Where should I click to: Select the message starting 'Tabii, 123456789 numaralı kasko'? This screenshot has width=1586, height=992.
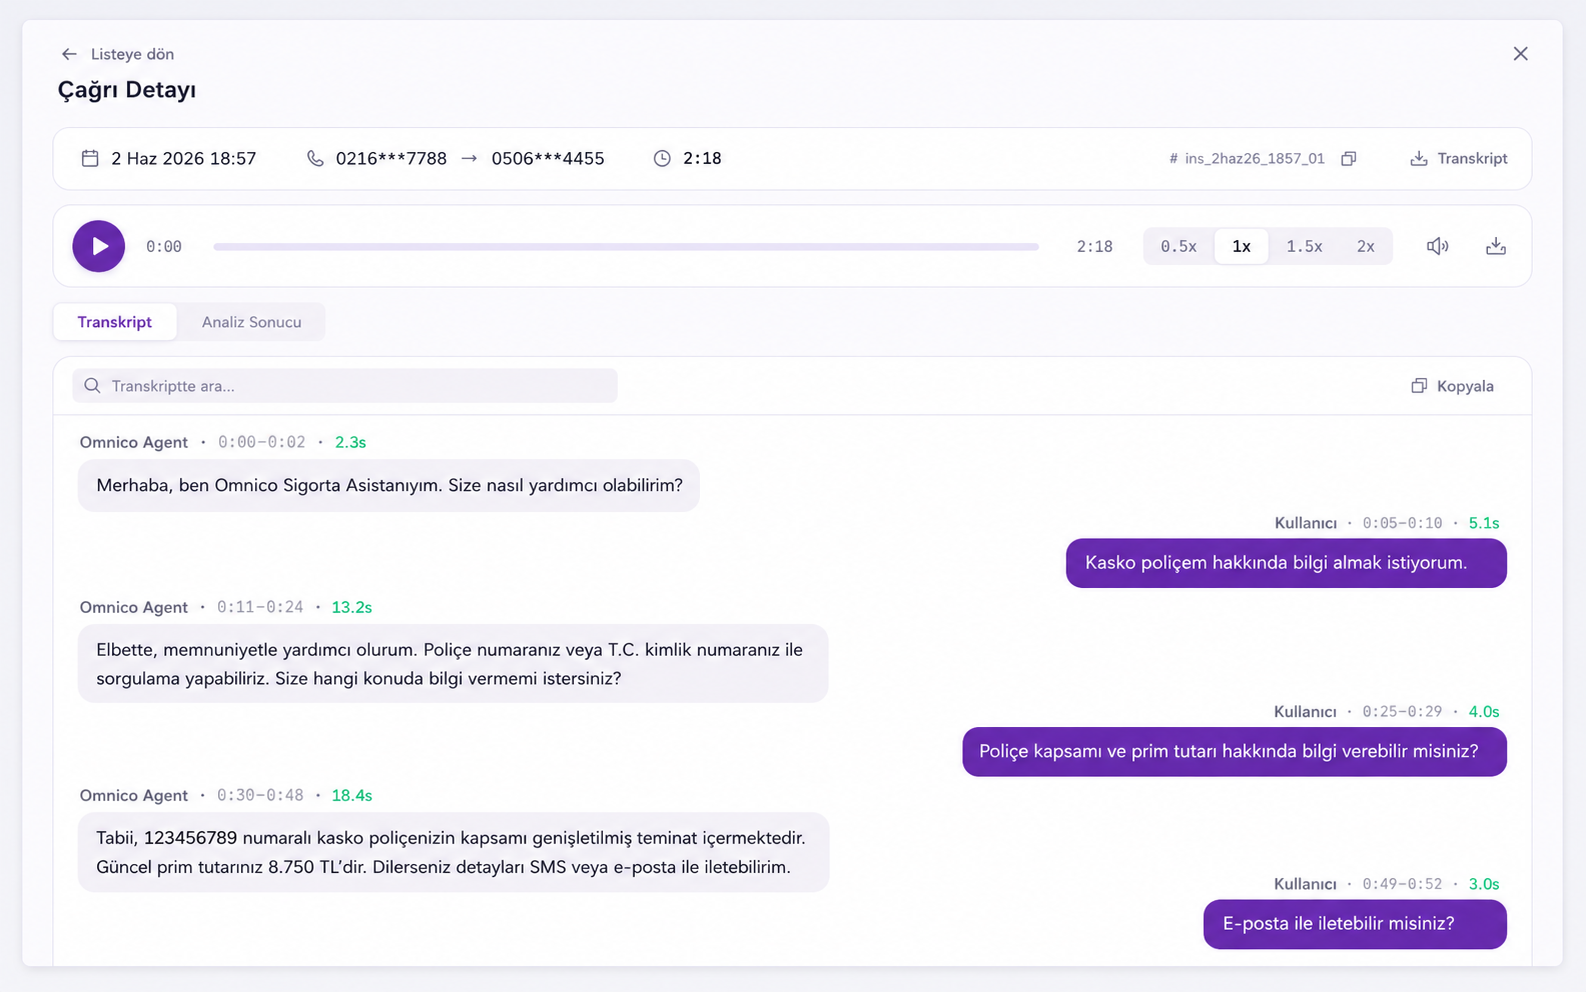(x=453, y=852)
